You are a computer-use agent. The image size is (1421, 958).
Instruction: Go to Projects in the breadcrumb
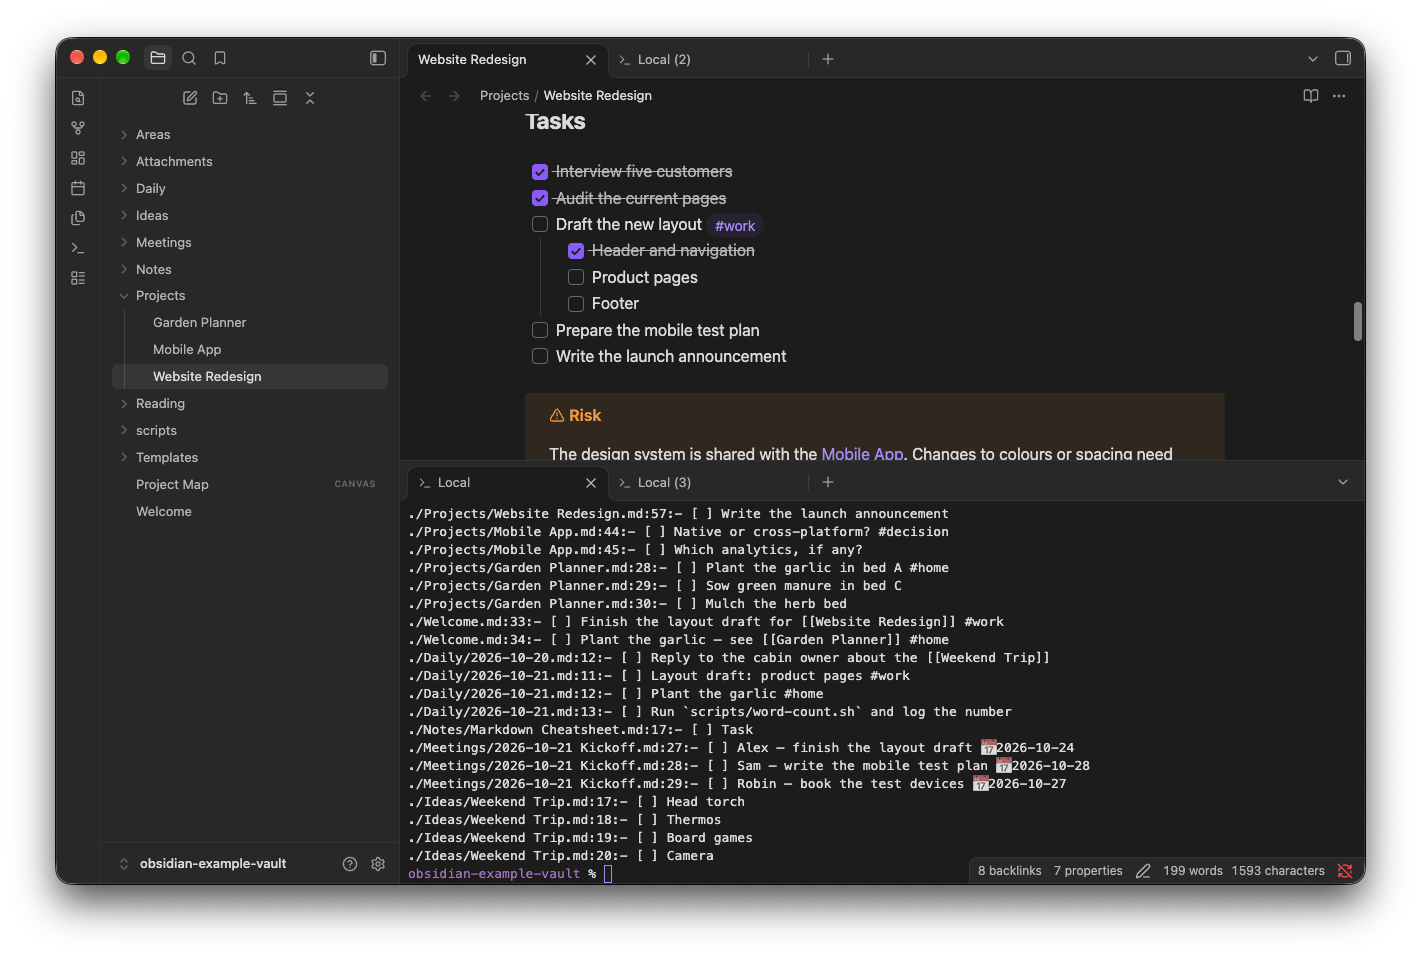coord(504,95)
